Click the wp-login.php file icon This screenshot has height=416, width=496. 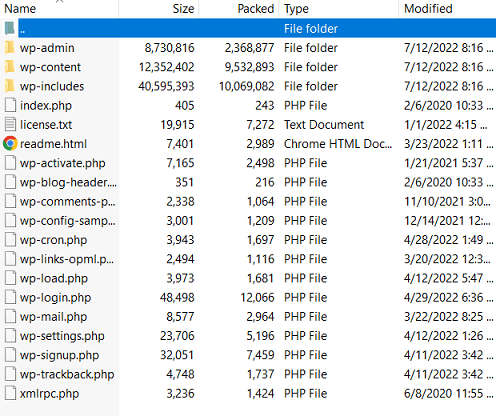pos(10,298)
